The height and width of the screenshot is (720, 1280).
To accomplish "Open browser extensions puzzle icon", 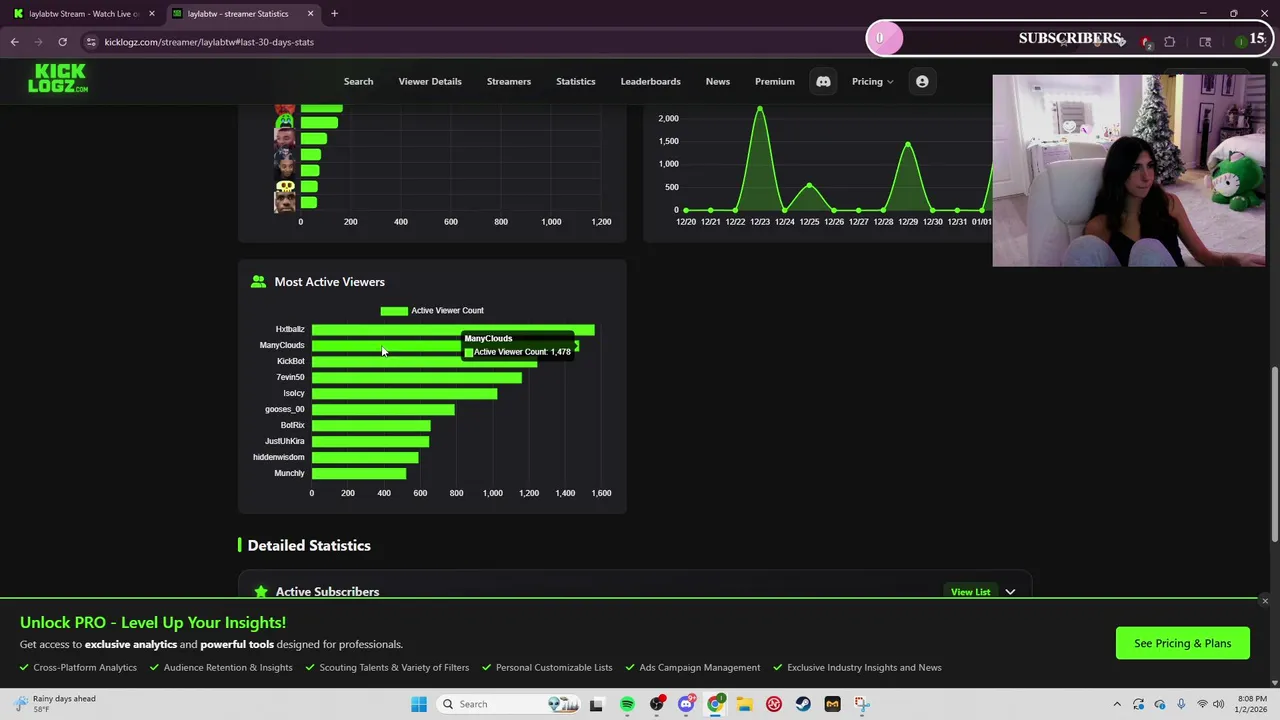I will pos(1169,42).
